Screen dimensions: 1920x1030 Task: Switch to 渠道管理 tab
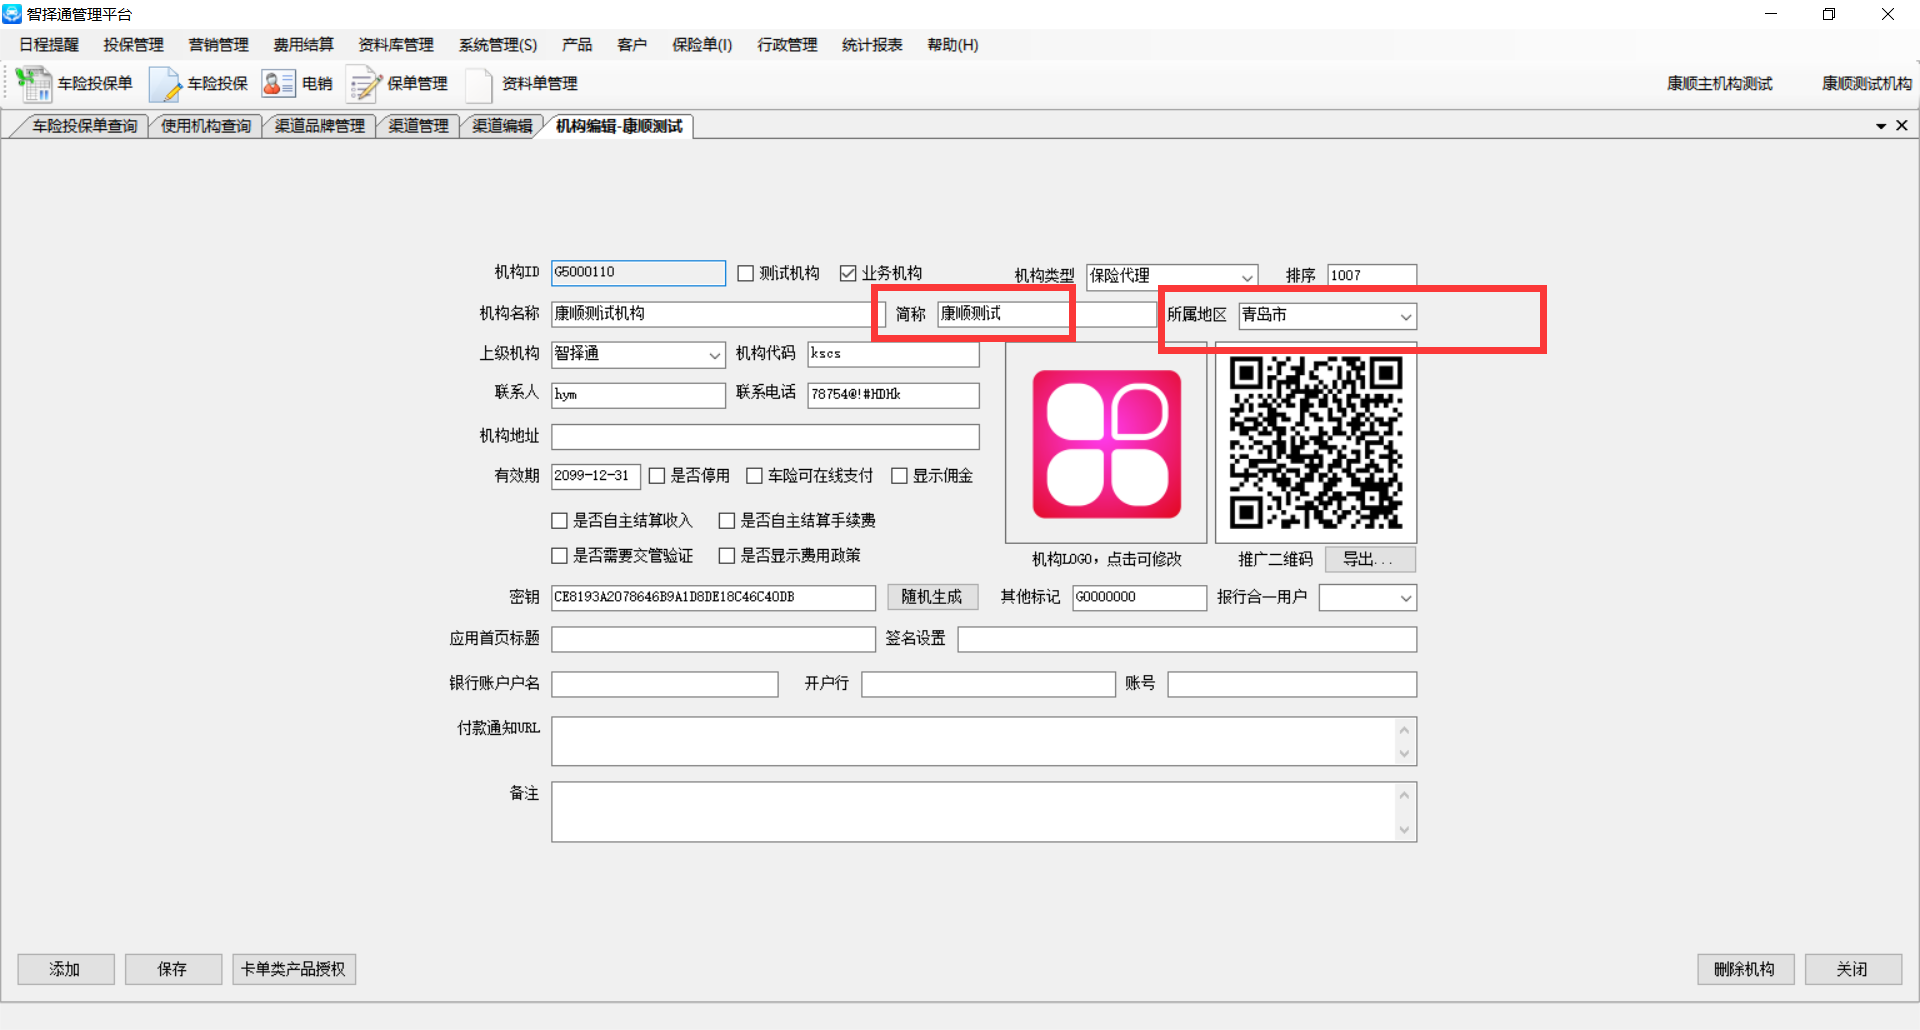point(418,126)
